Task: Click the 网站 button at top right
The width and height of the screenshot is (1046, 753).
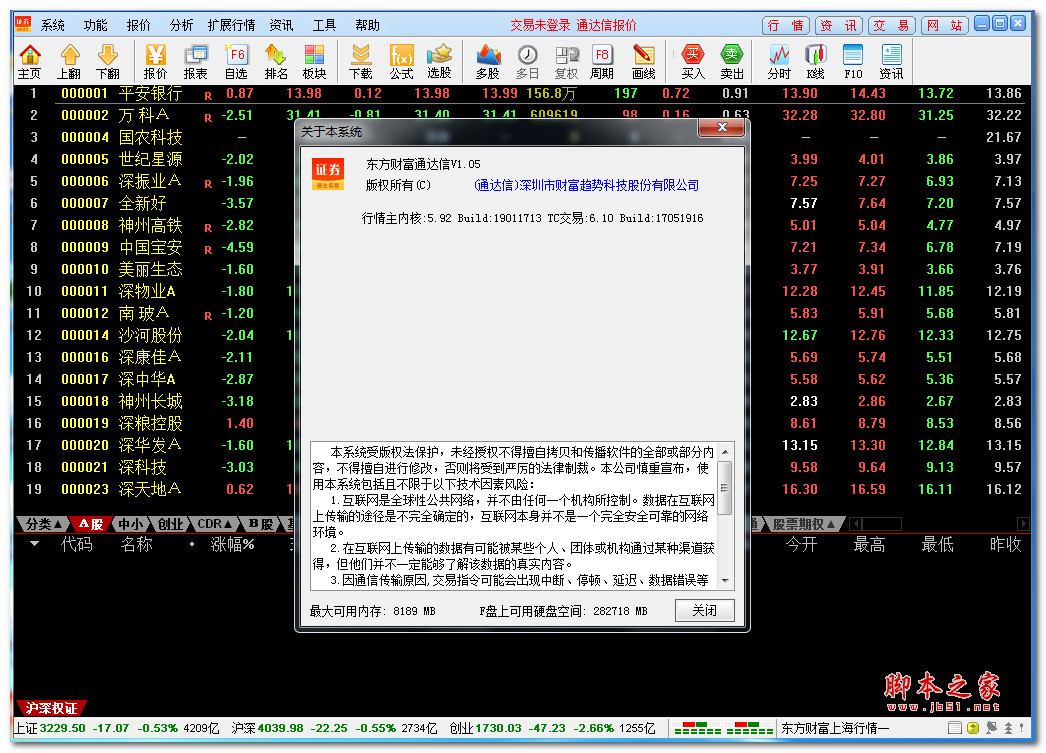Action: [945, 25]
